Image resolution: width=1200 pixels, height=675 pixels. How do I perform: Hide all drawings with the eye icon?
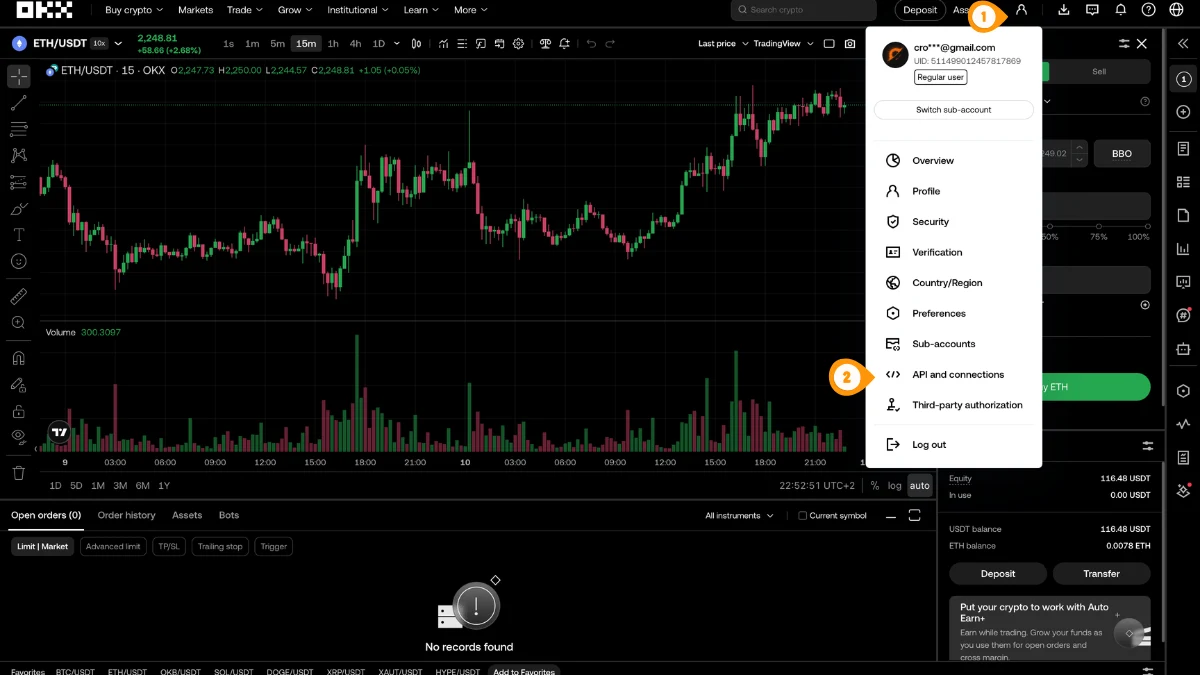18,436
